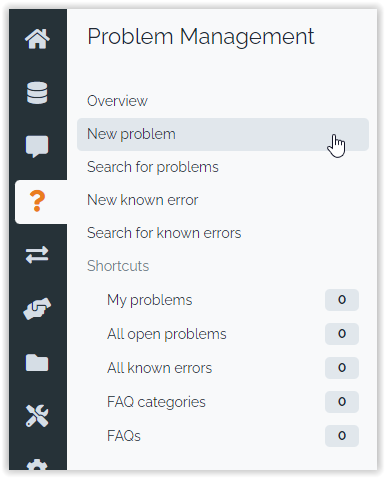Open the change arrows icon
This screenshot has height=478, width=385.
[37, 255]
